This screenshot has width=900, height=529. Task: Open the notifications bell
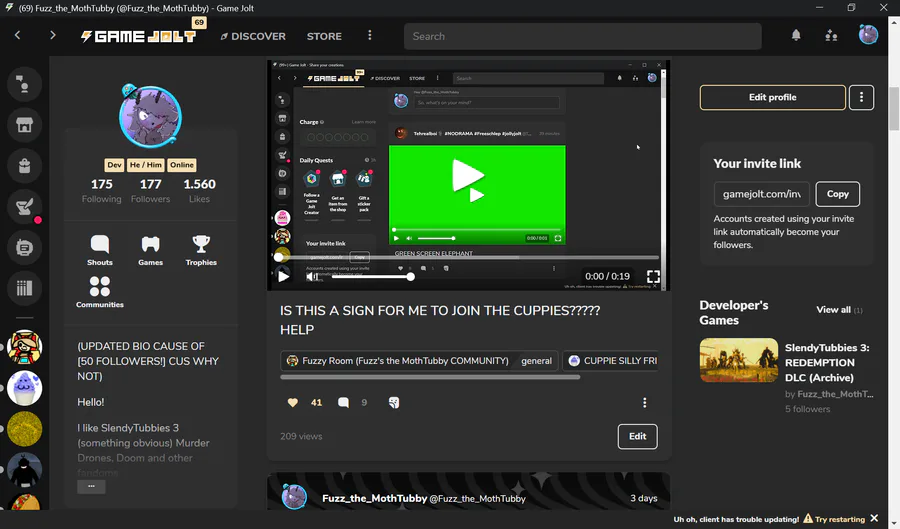point(796,36)
